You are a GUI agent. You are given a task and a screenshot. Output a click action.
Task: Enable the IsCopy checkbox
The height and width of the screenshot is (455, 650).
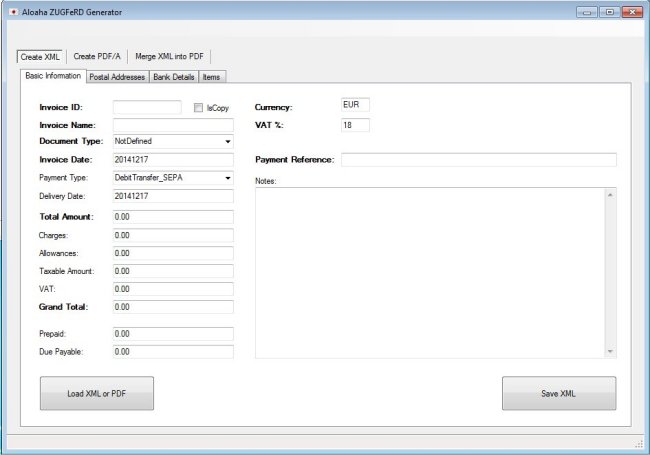click(x=198, y=108)
